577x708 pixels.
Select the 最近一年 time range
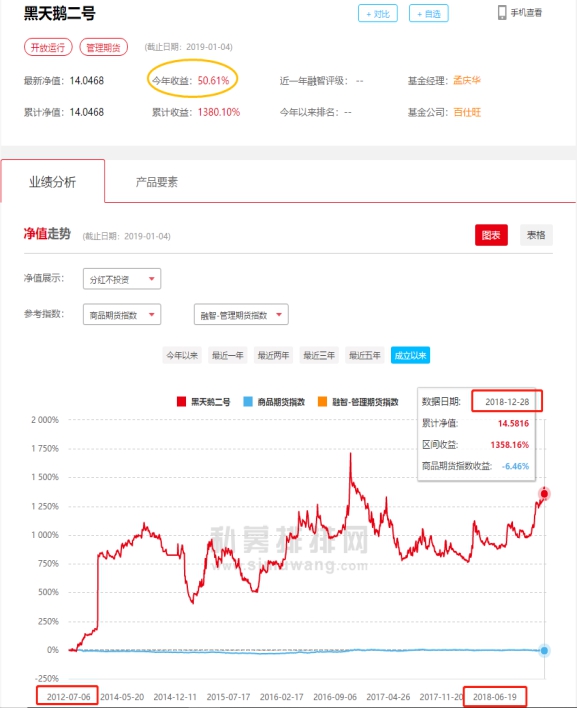[228, 355]
